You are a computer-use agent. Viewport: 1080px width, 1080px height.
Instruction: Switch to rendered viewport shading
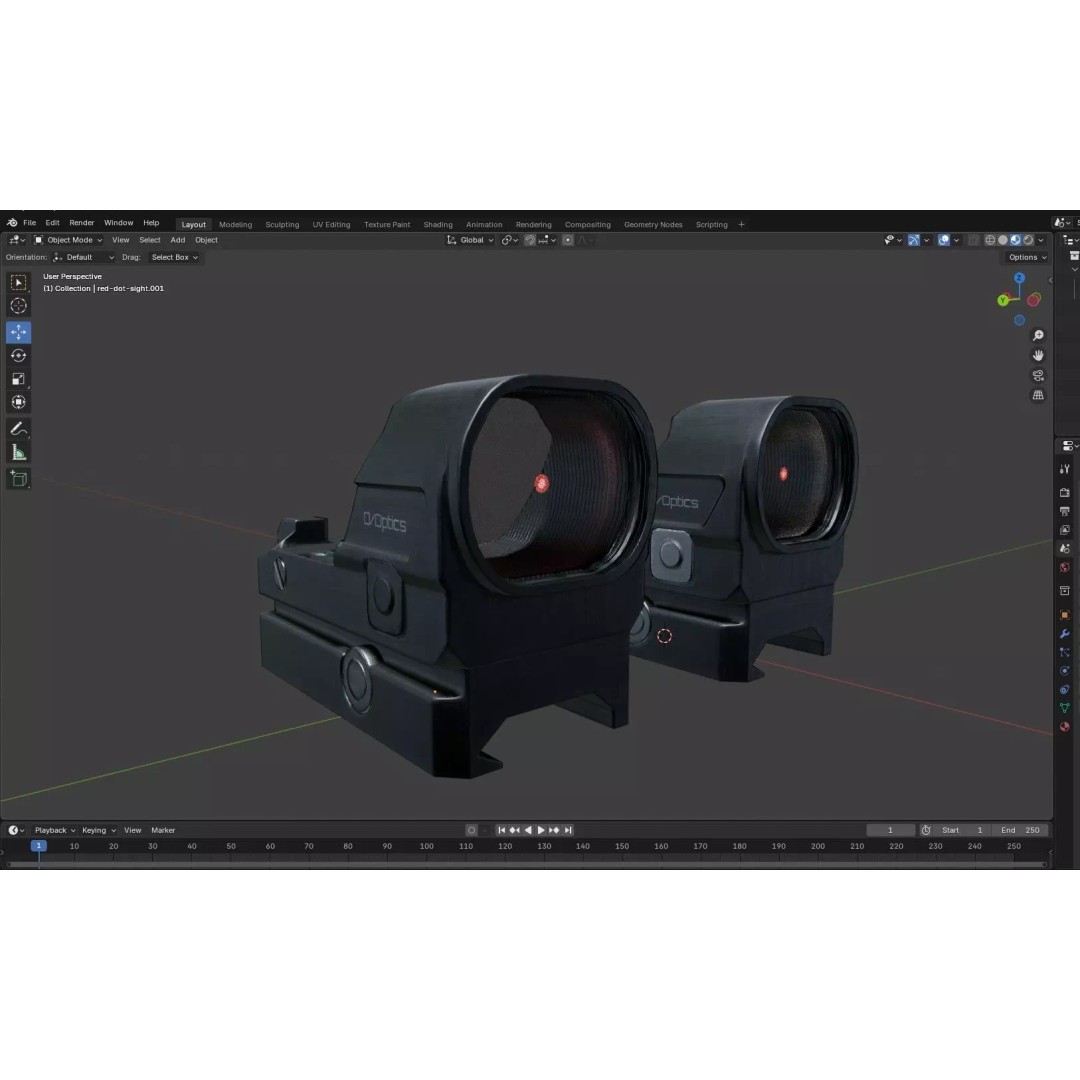(x=1028, y=240)
